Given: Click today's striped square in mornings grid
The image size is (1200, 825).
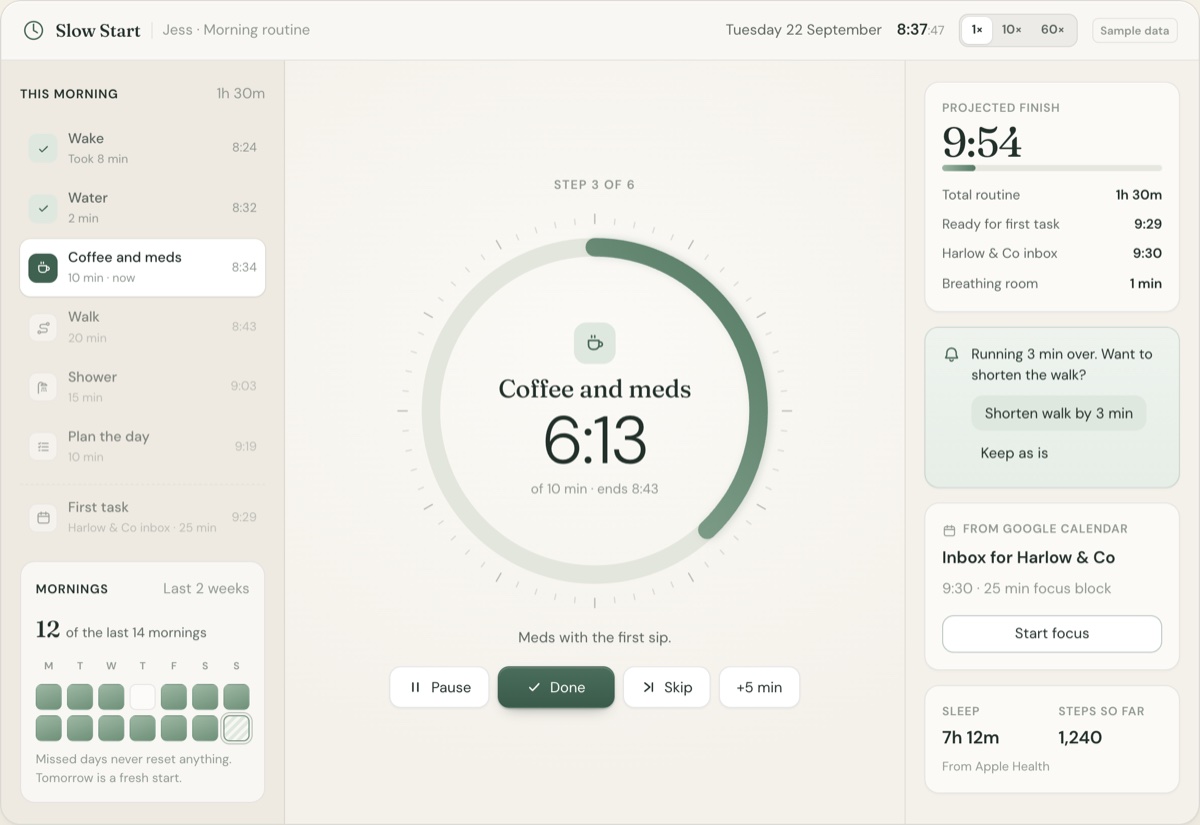Looking at the screenshot, I should 237,728.
